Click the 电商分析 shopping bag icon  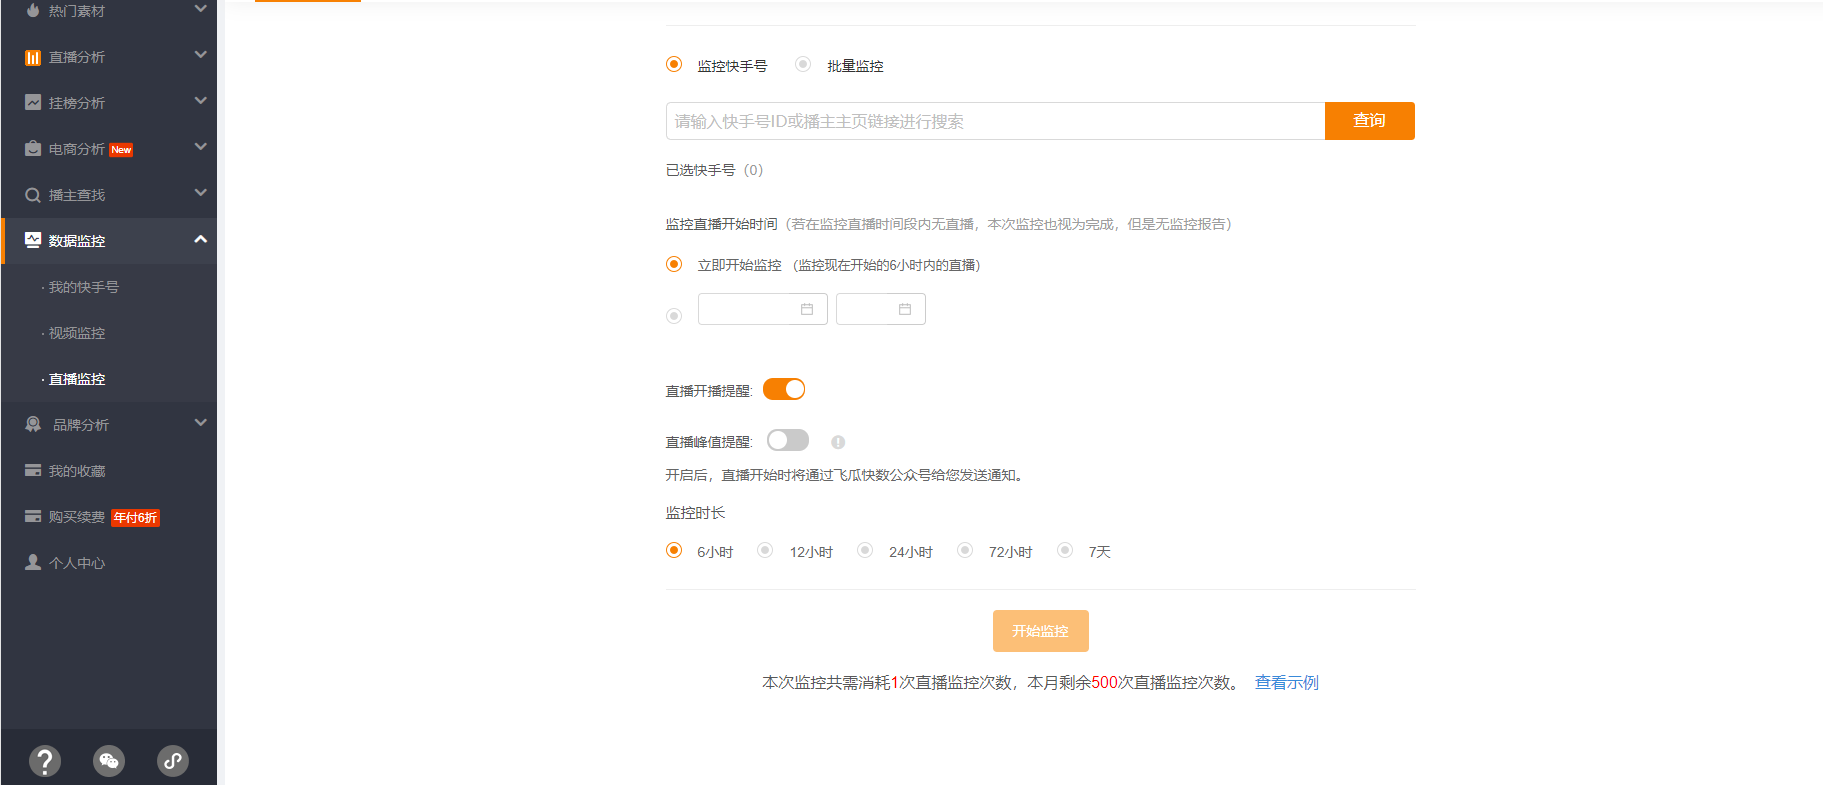click(x=33, y=148)
